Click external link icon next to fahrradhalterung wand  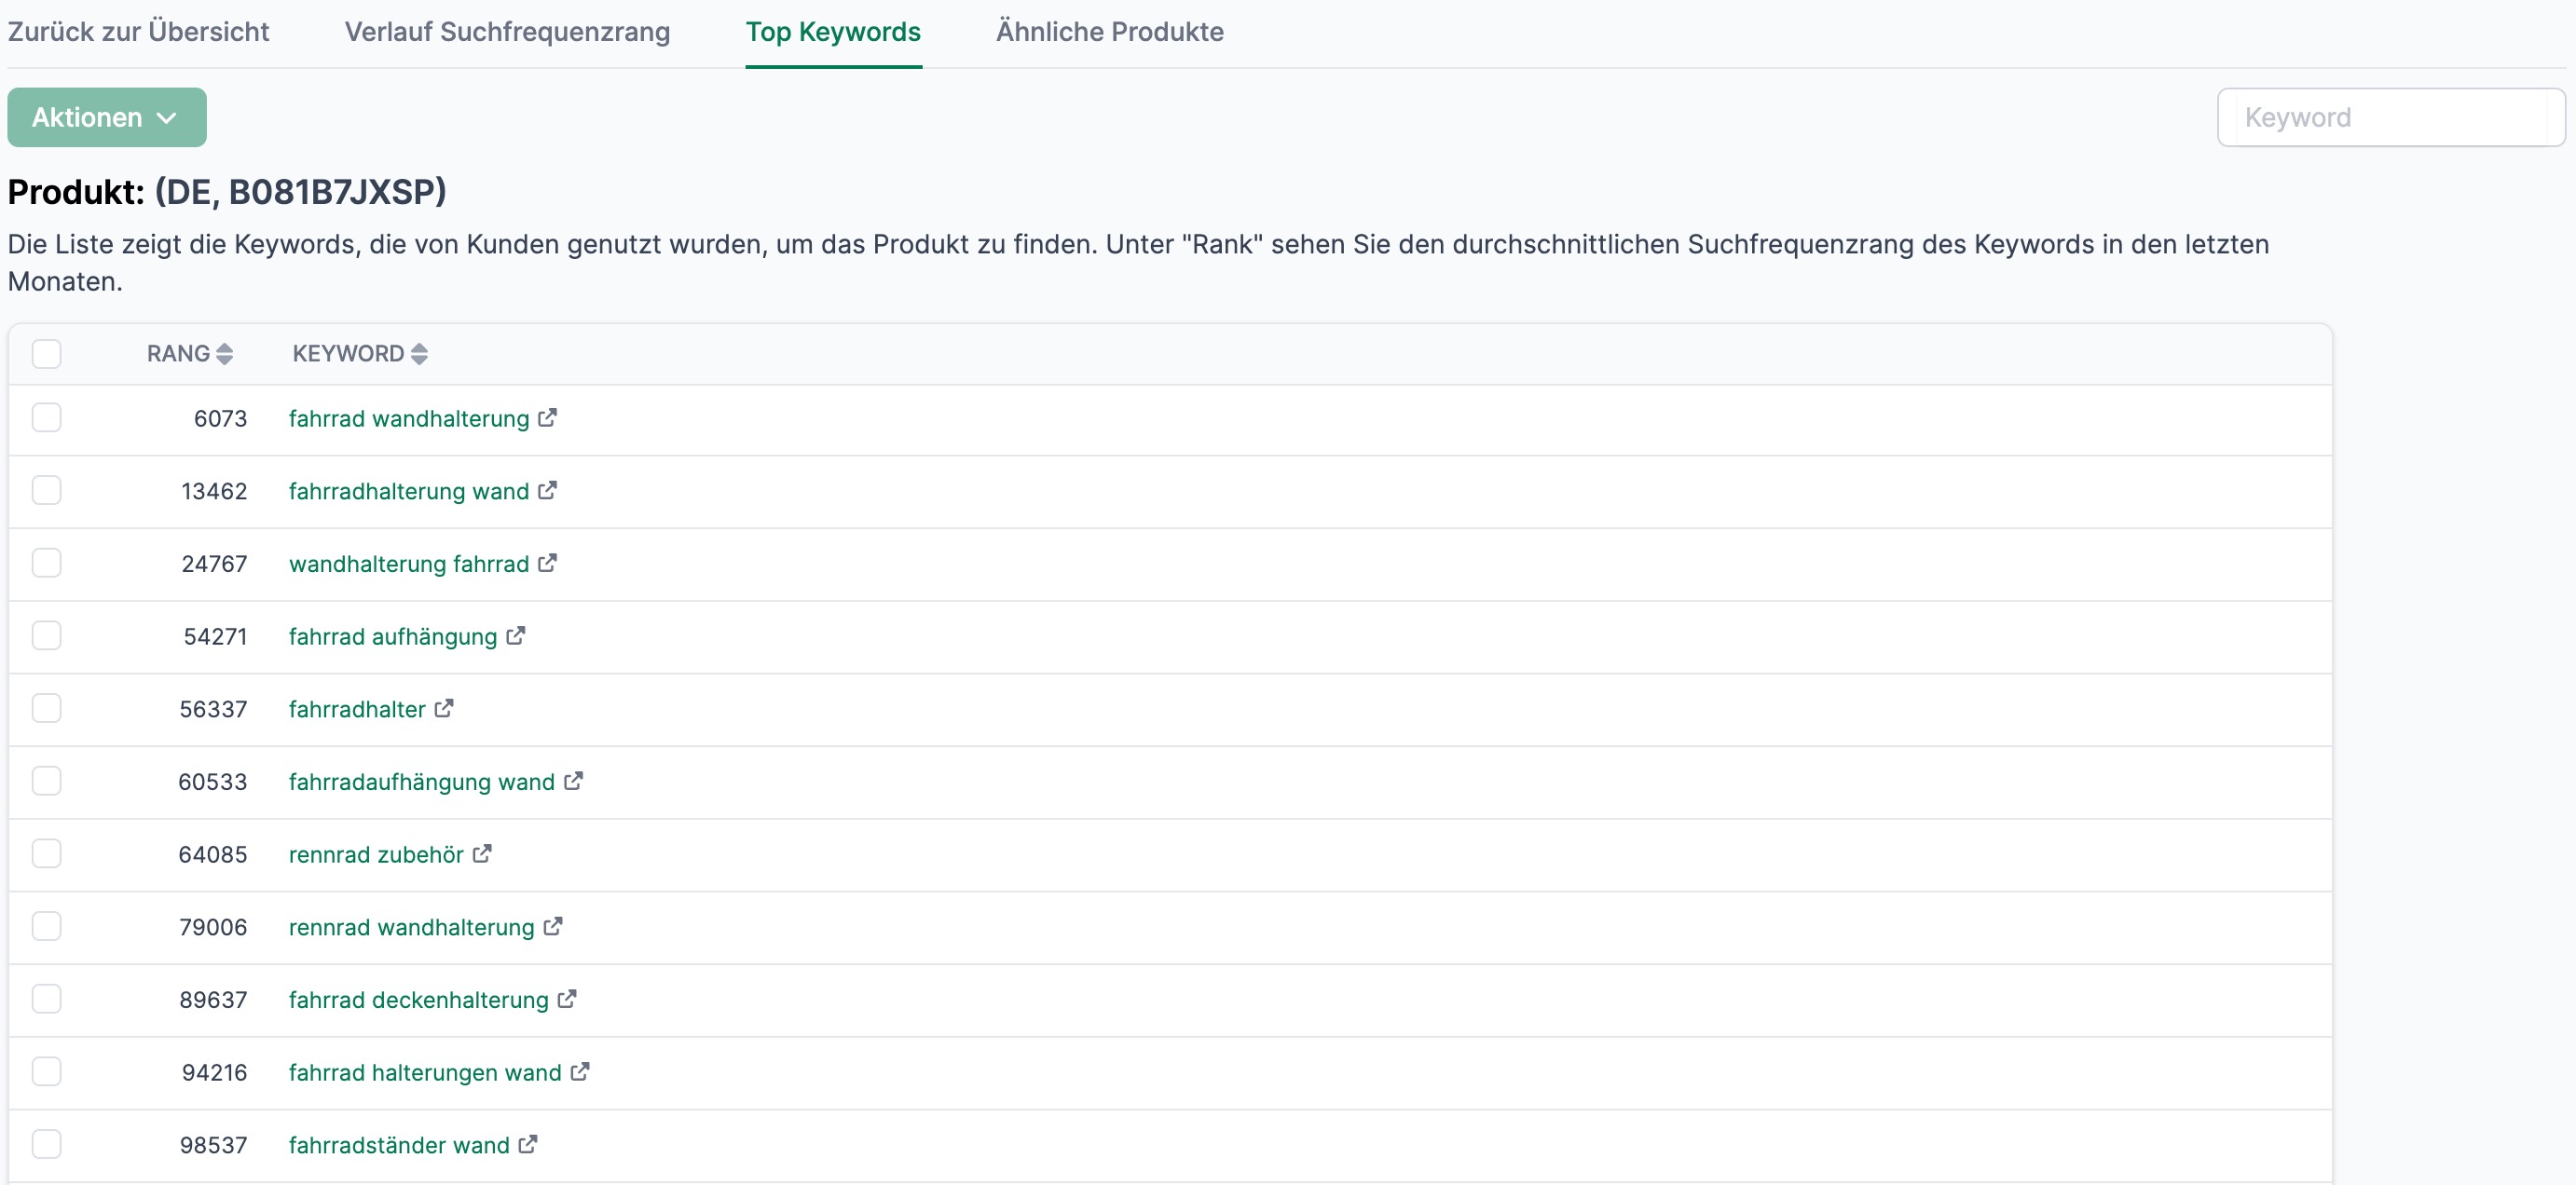point(547,491)
